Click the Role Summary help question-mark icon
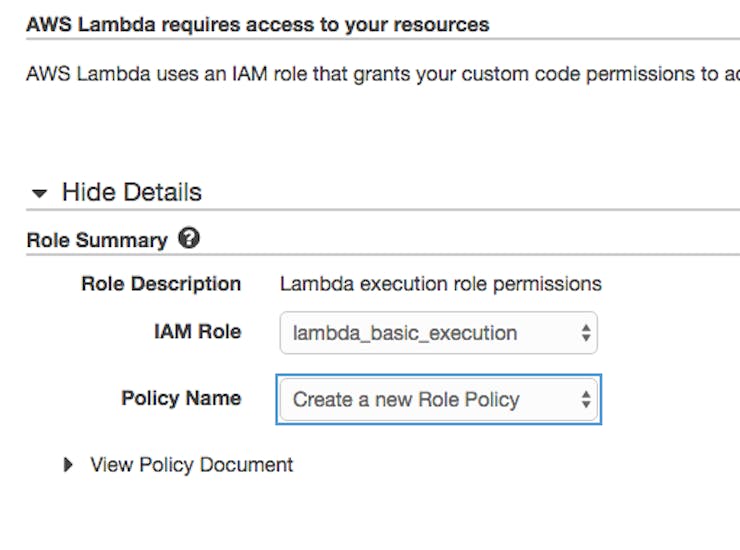 189,238
